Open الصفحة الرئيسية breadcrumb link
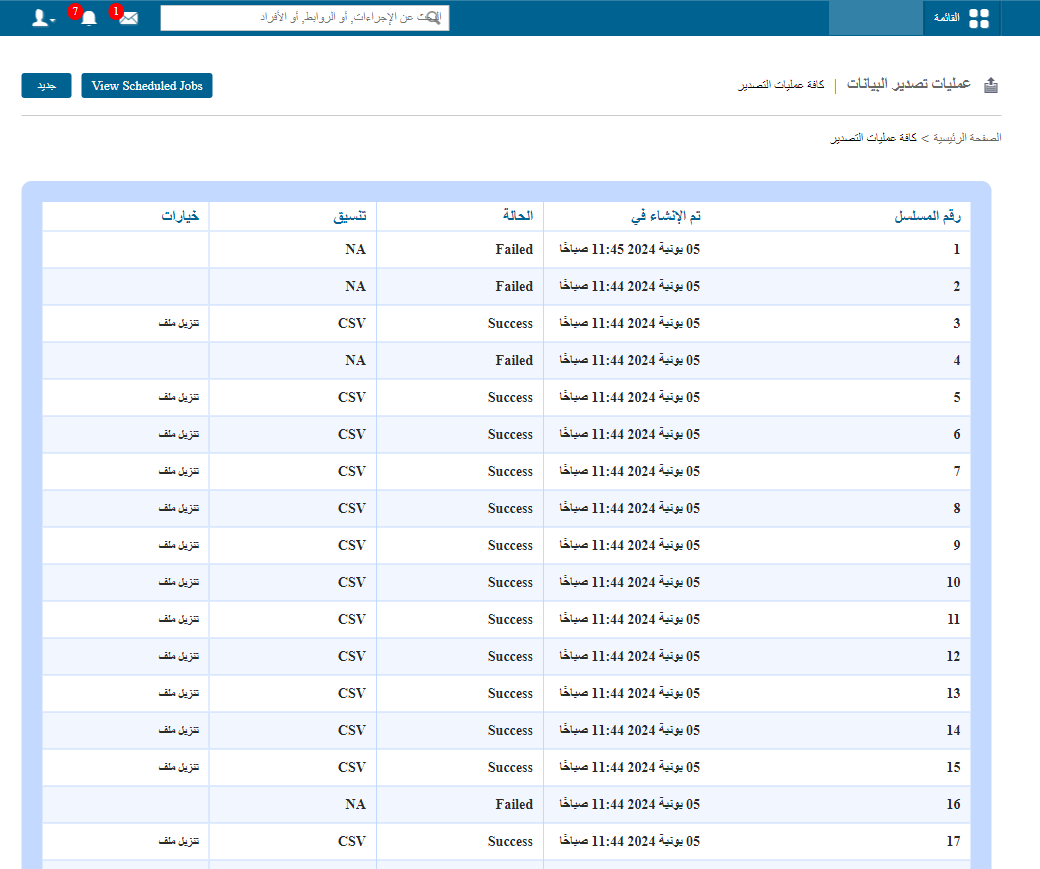 coord(967,137)
